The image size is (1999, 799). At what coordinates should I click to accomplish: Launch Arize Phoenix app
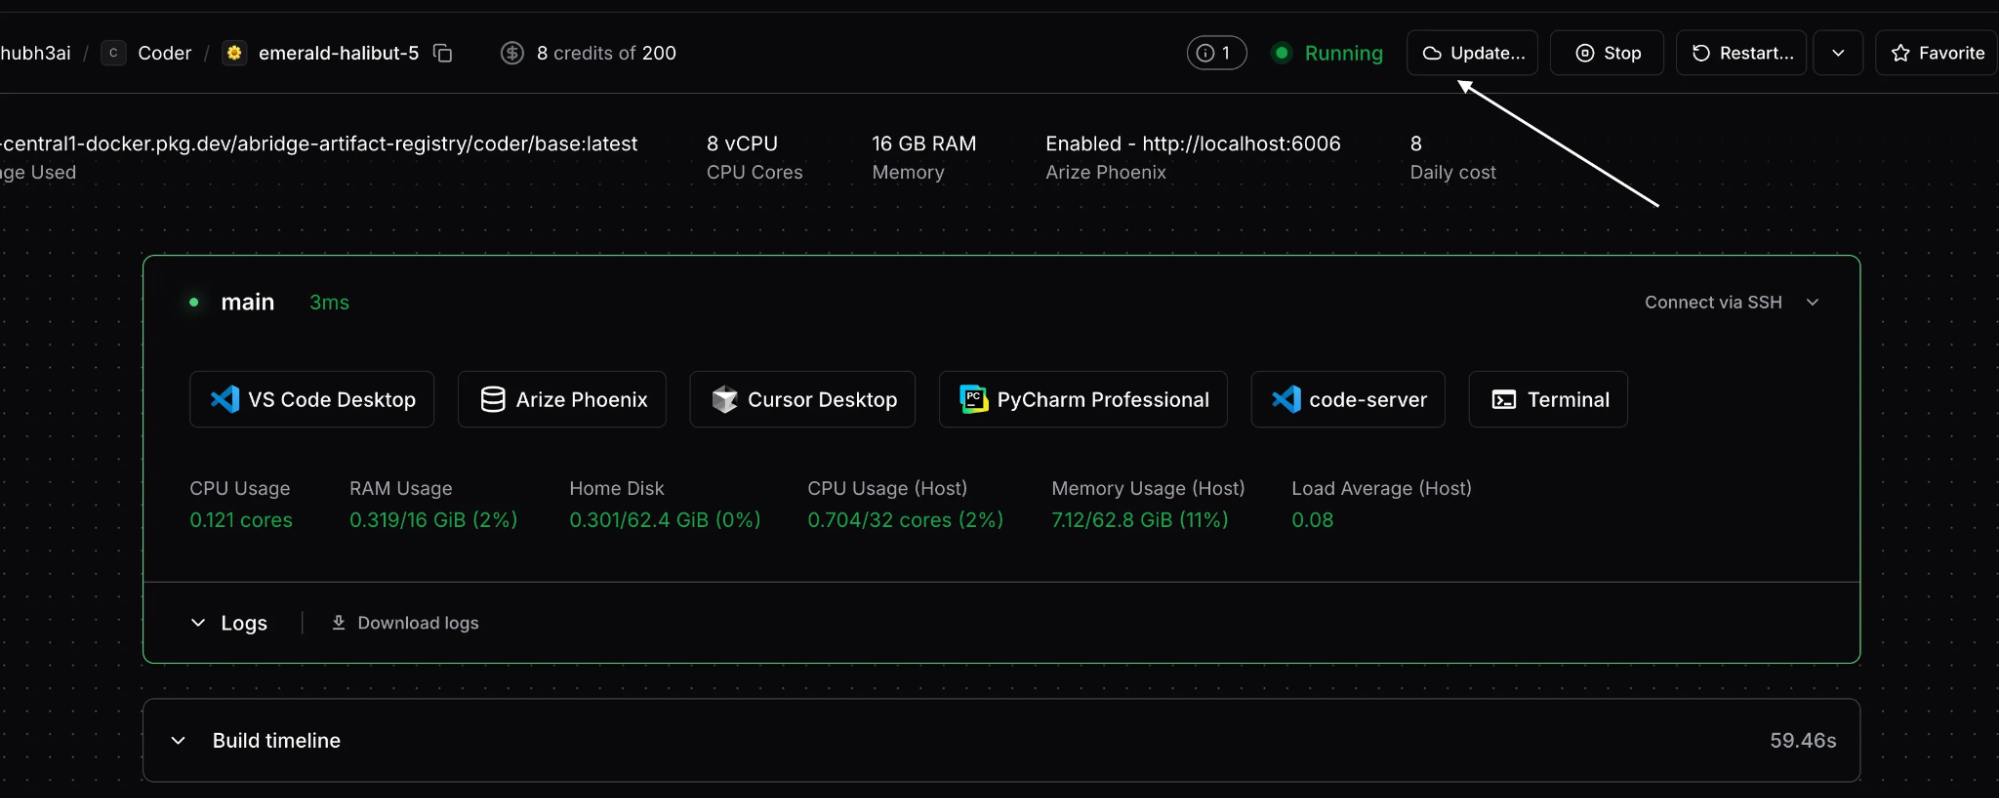coord(562,400)
